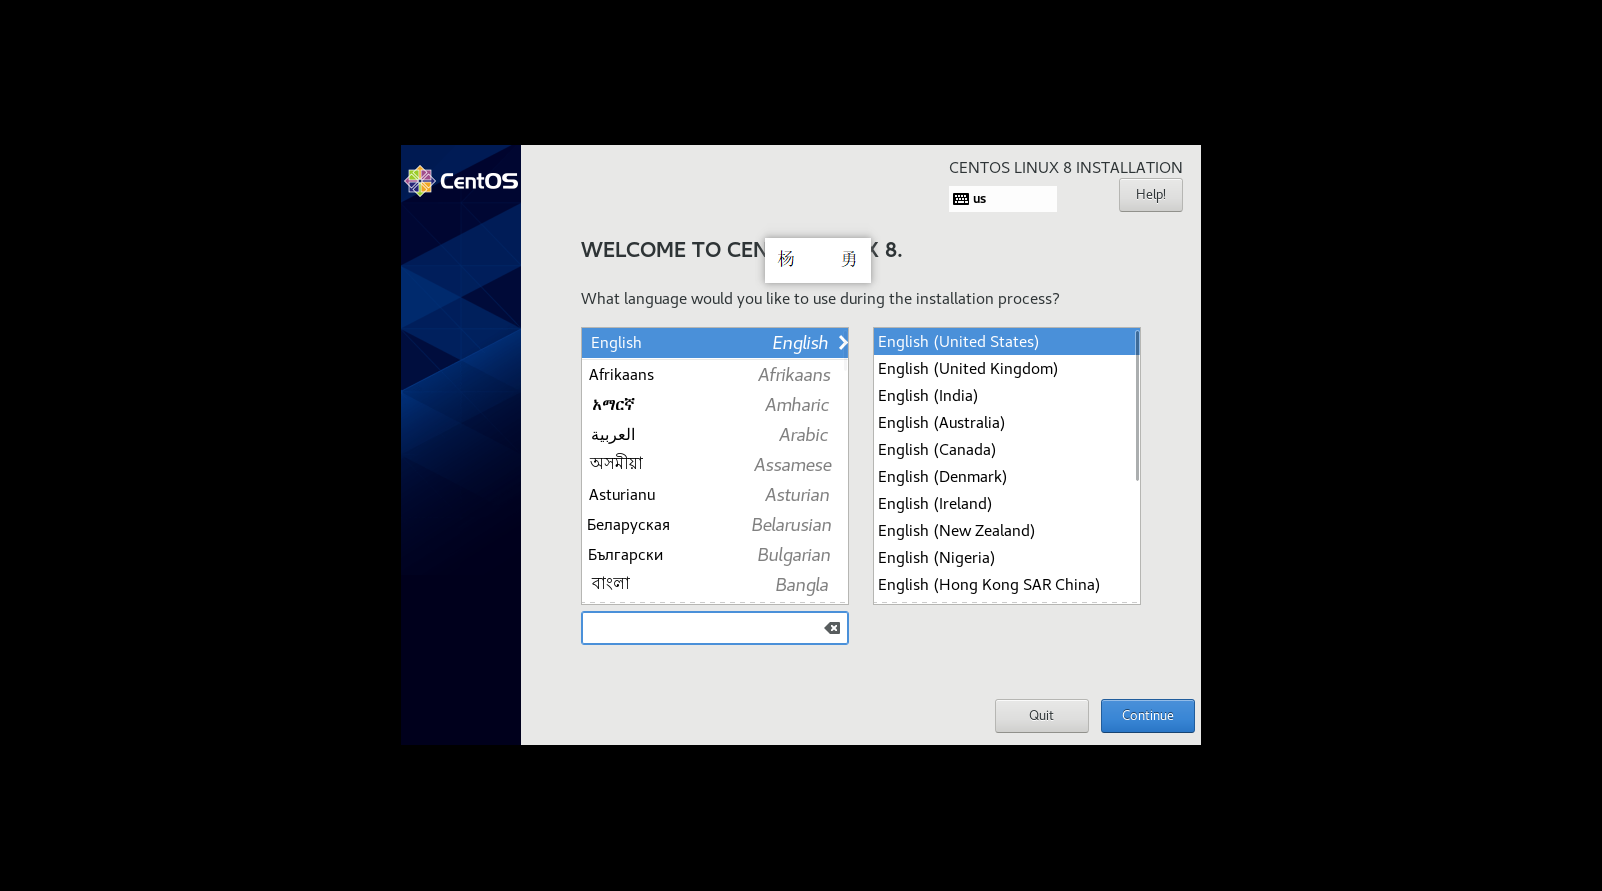The width and height of the screenshot is (1602, 891).
Task: Choose English (Canada) locale
Action: pyautogui.click(x=1005, y=450)
